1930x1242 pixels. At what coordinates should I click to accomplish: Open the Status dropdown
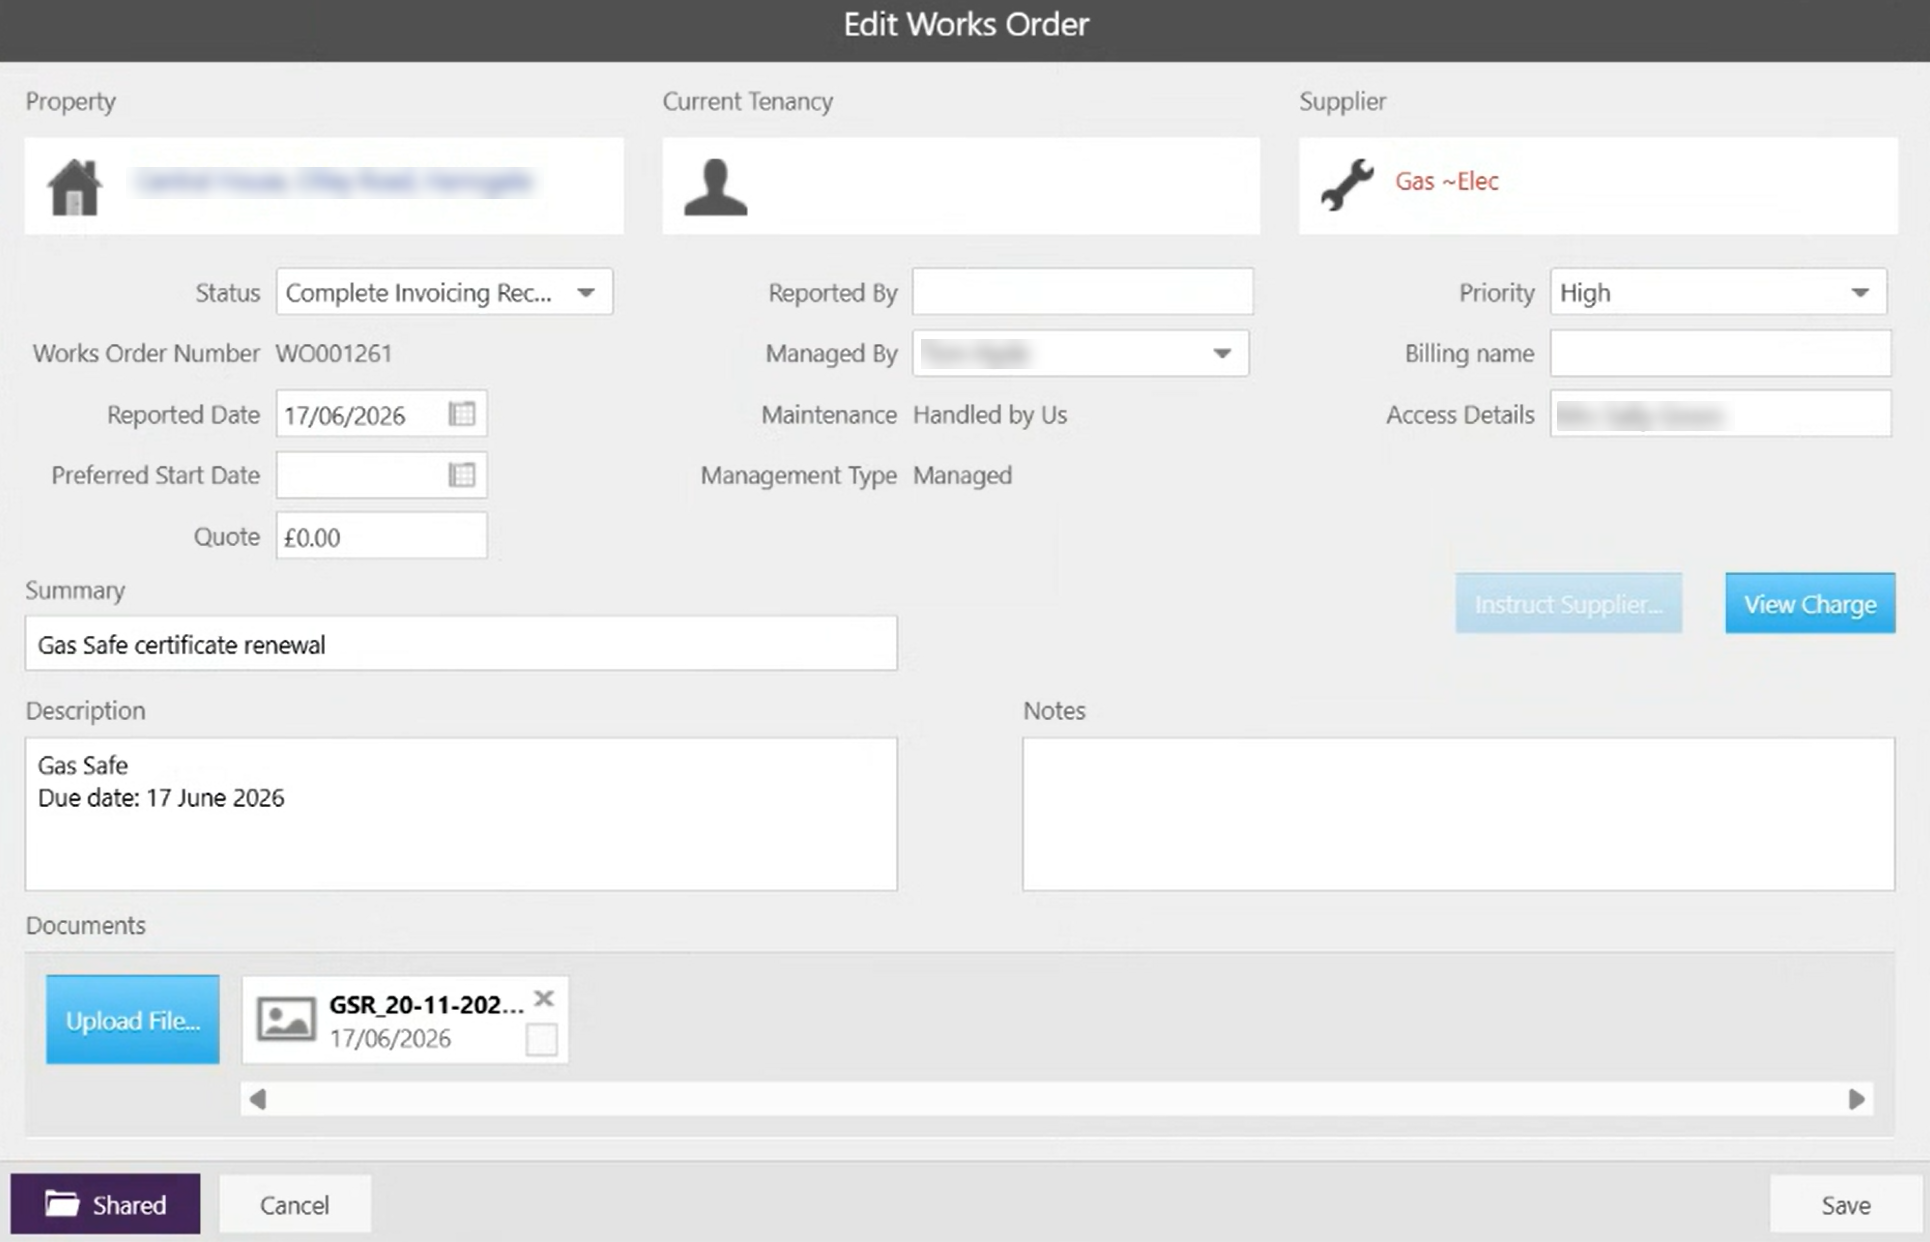point(444,292)
